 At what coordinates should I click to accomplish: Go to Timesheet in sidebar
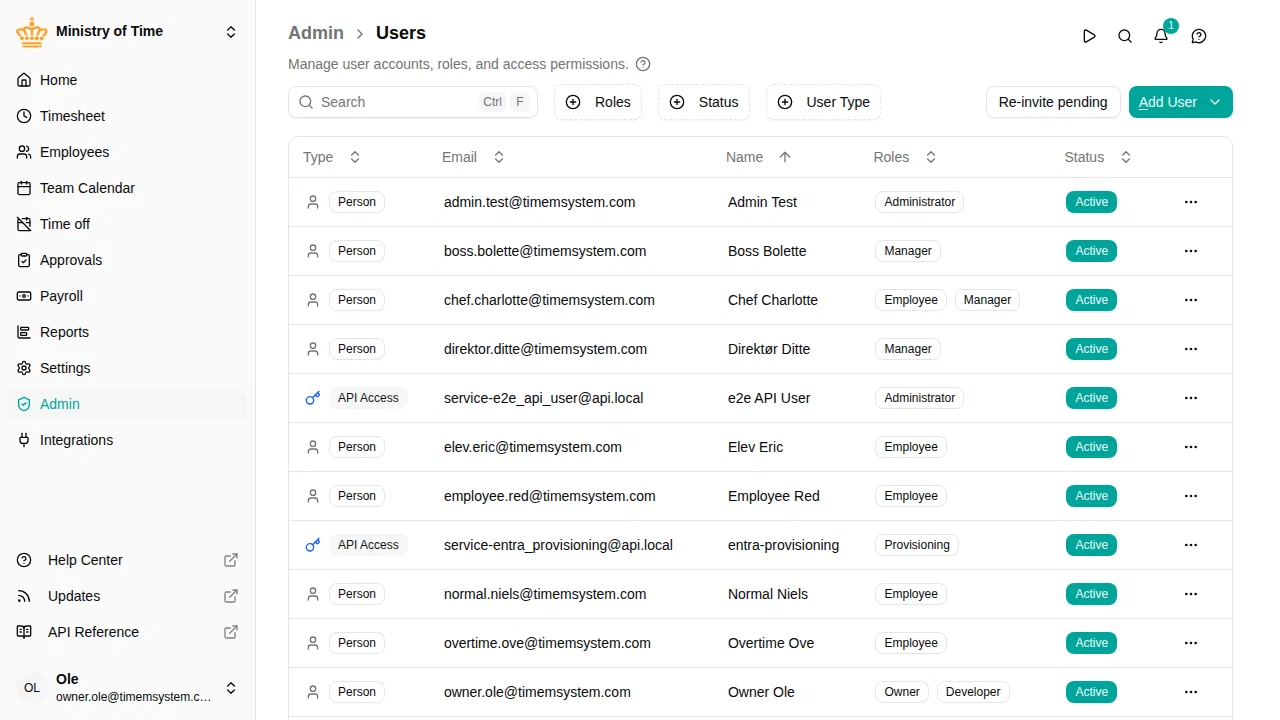[128, 116]
